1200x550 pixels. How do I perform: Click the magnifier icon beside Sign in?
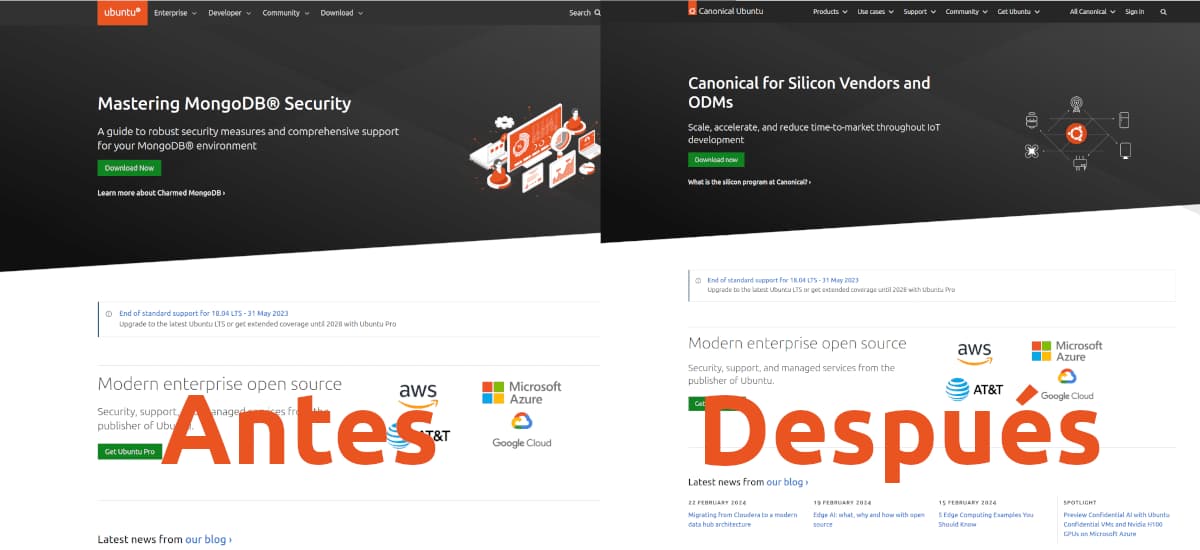point(1163,12)
